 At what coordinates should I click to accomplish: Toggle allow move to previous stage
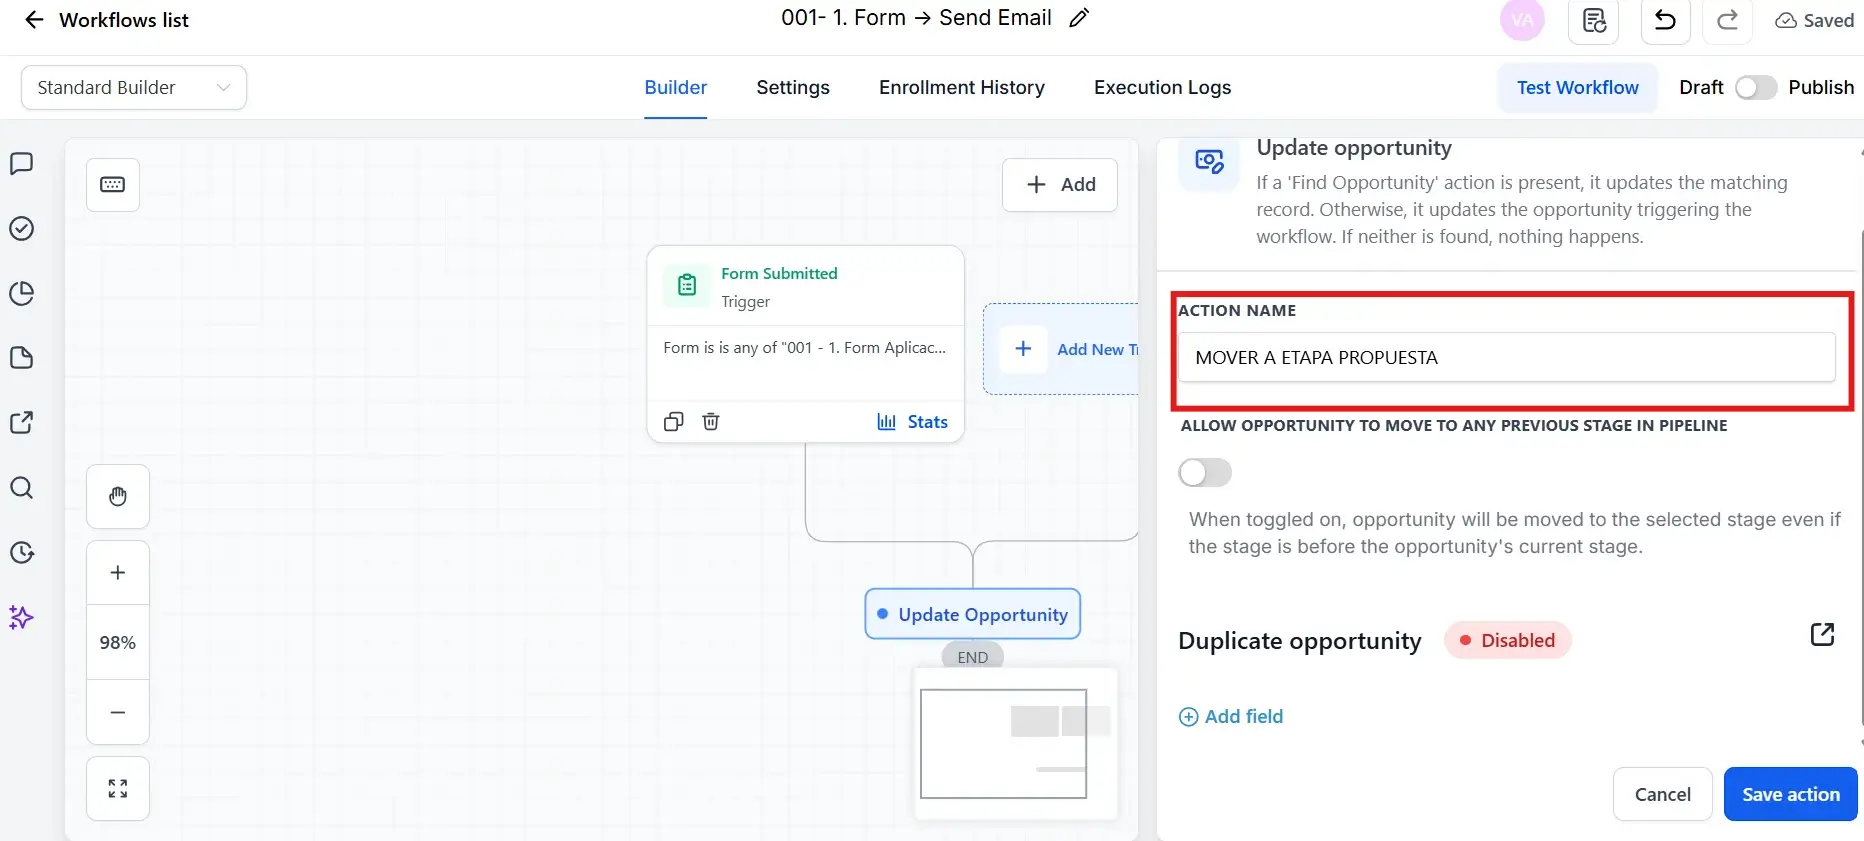pos(1205,473)
